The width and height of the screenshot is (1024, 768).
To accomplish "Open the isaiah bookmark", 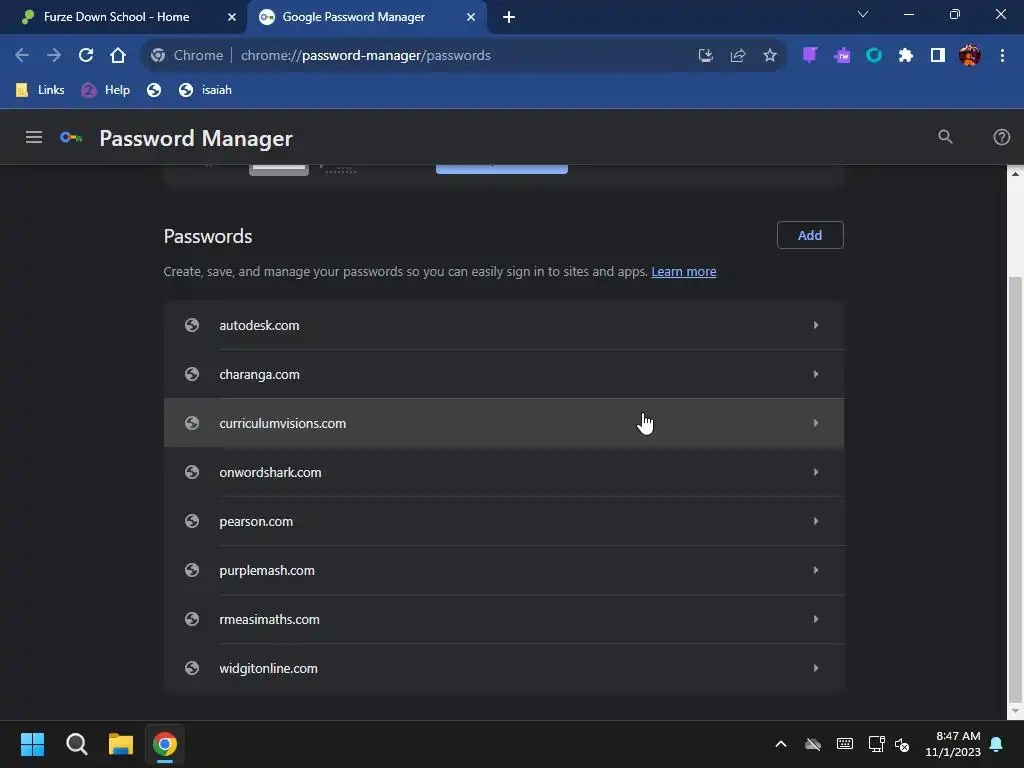I will click(x=205, y=90).
